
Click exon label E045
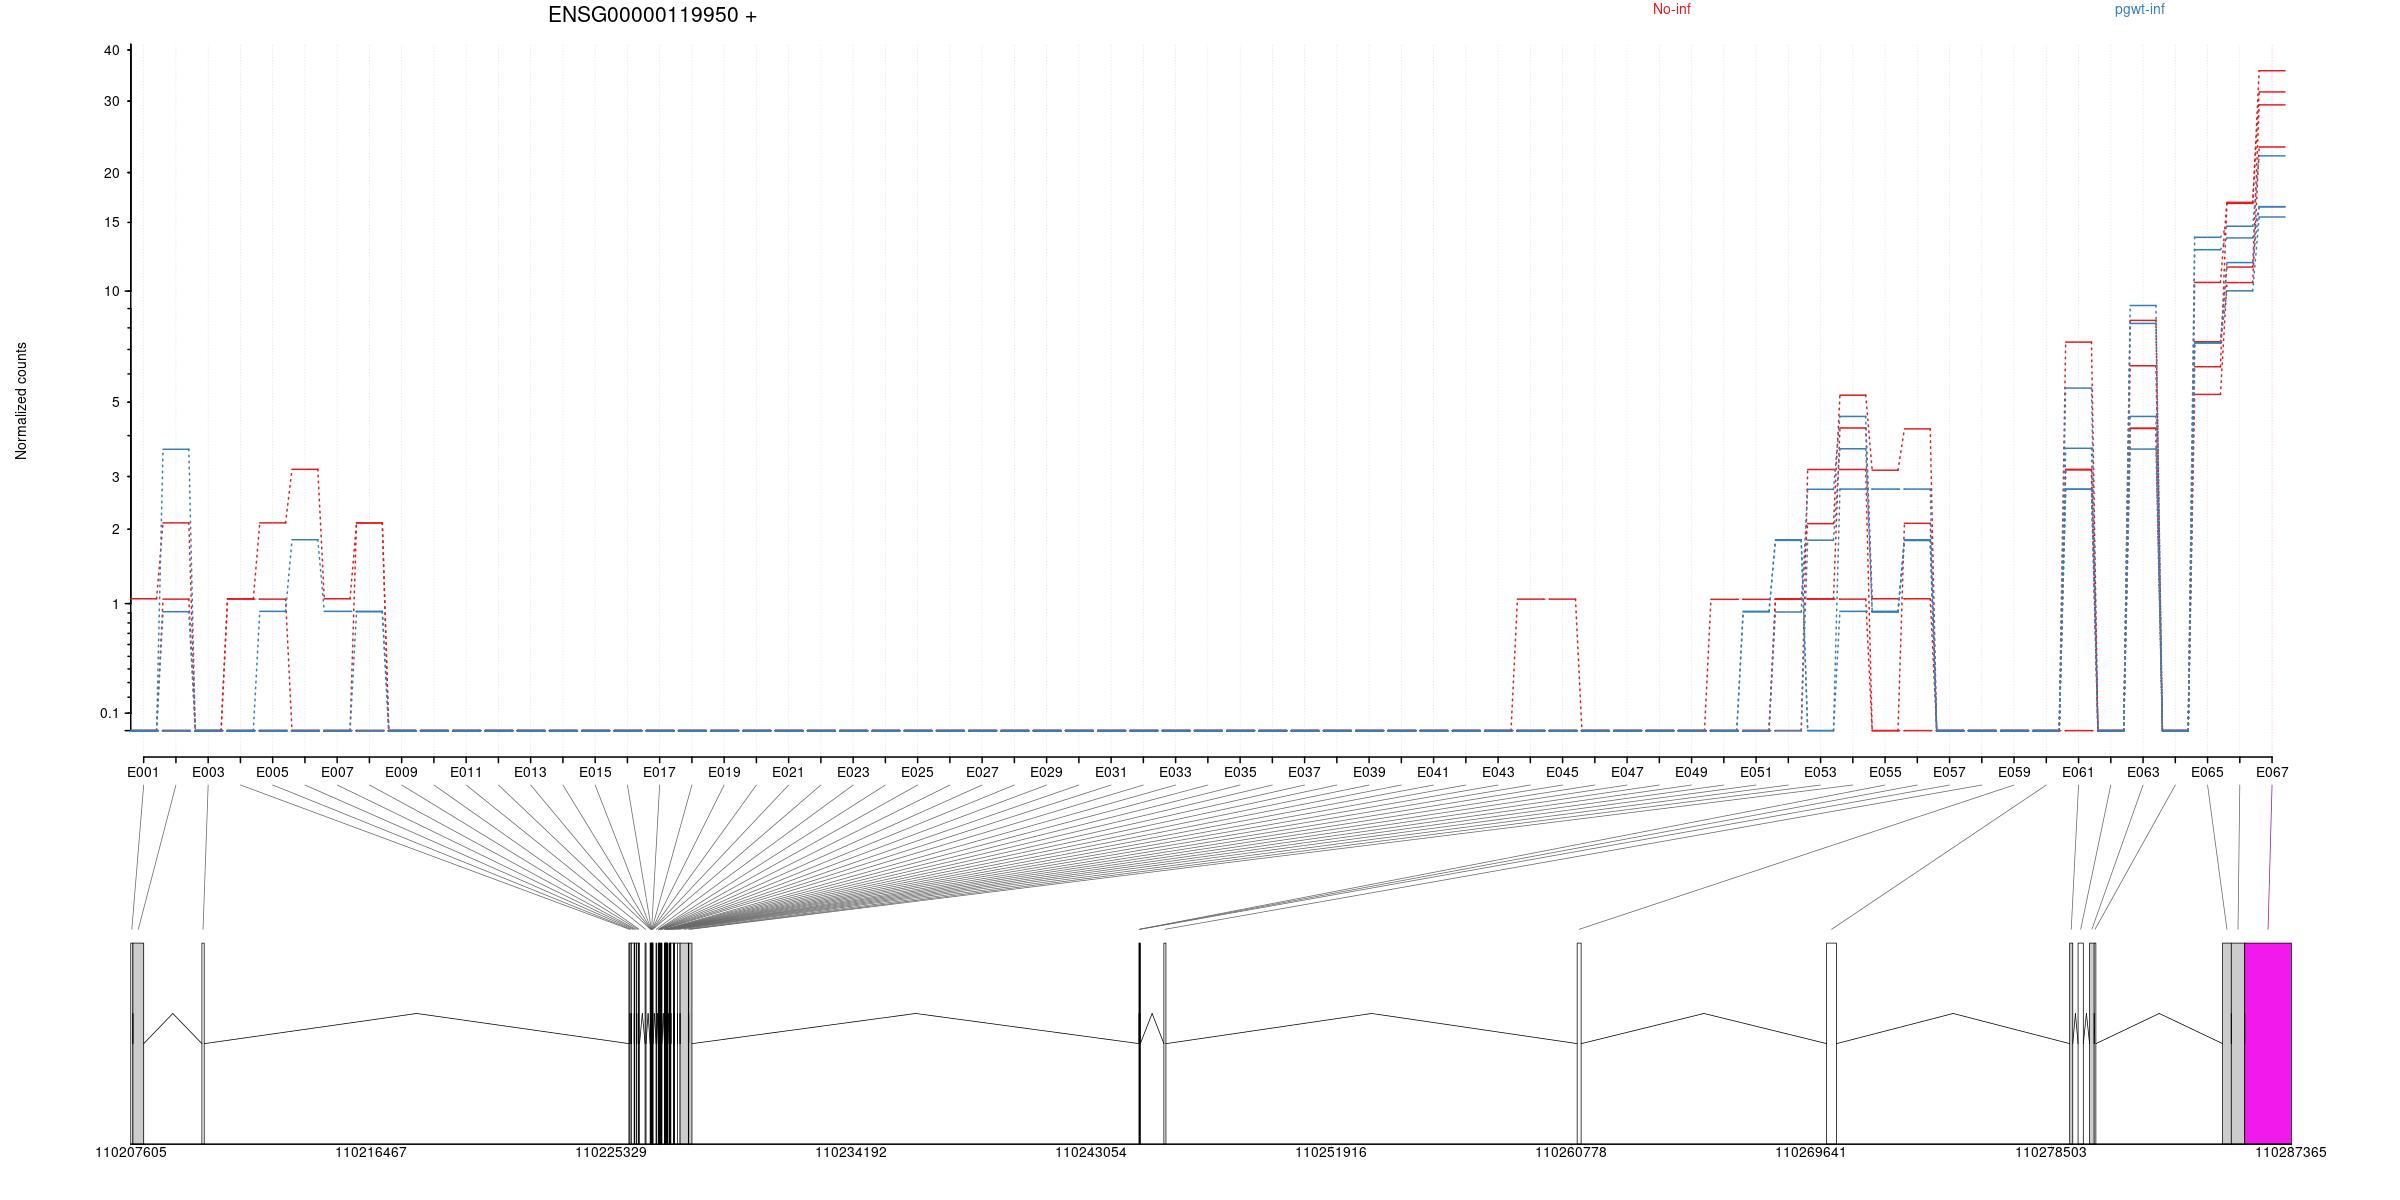(x=1562, y=772)
